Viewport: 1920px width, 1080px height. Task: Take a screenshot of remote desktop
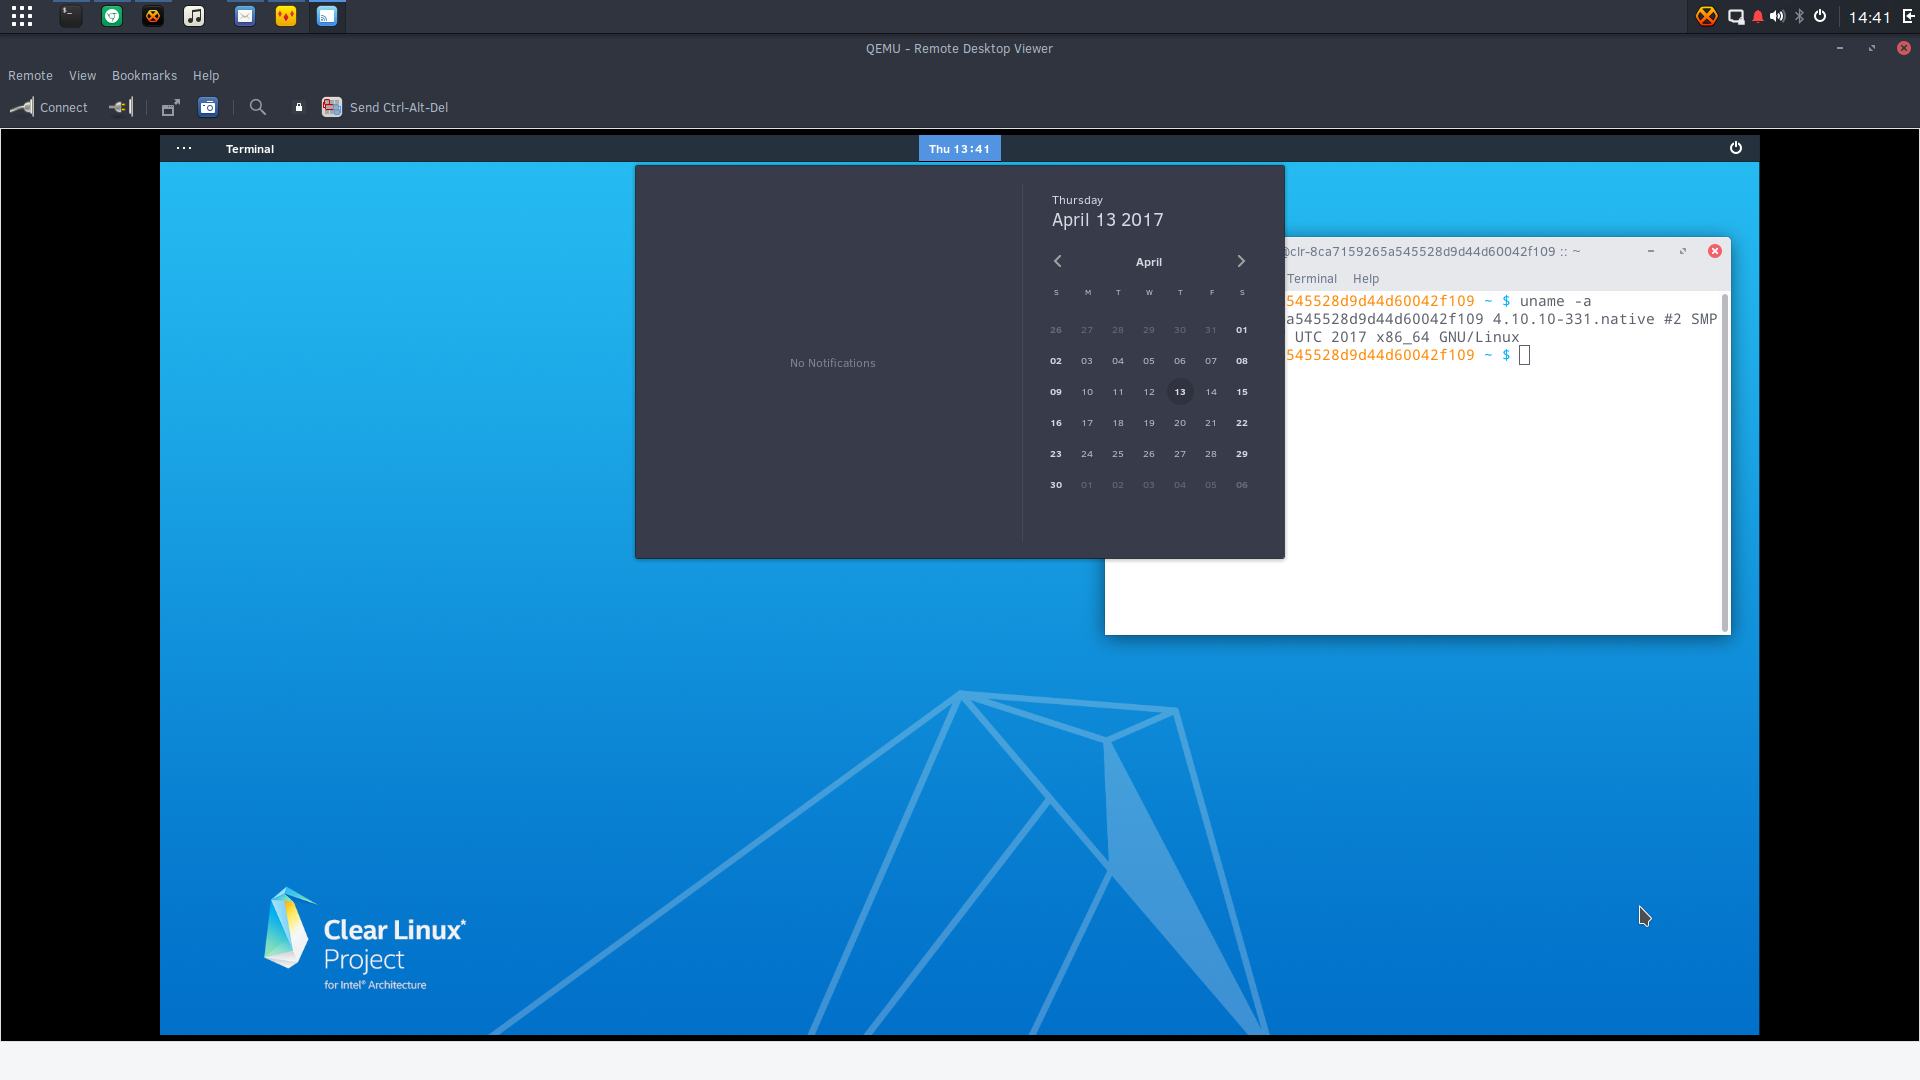click(x=208, y=107)
